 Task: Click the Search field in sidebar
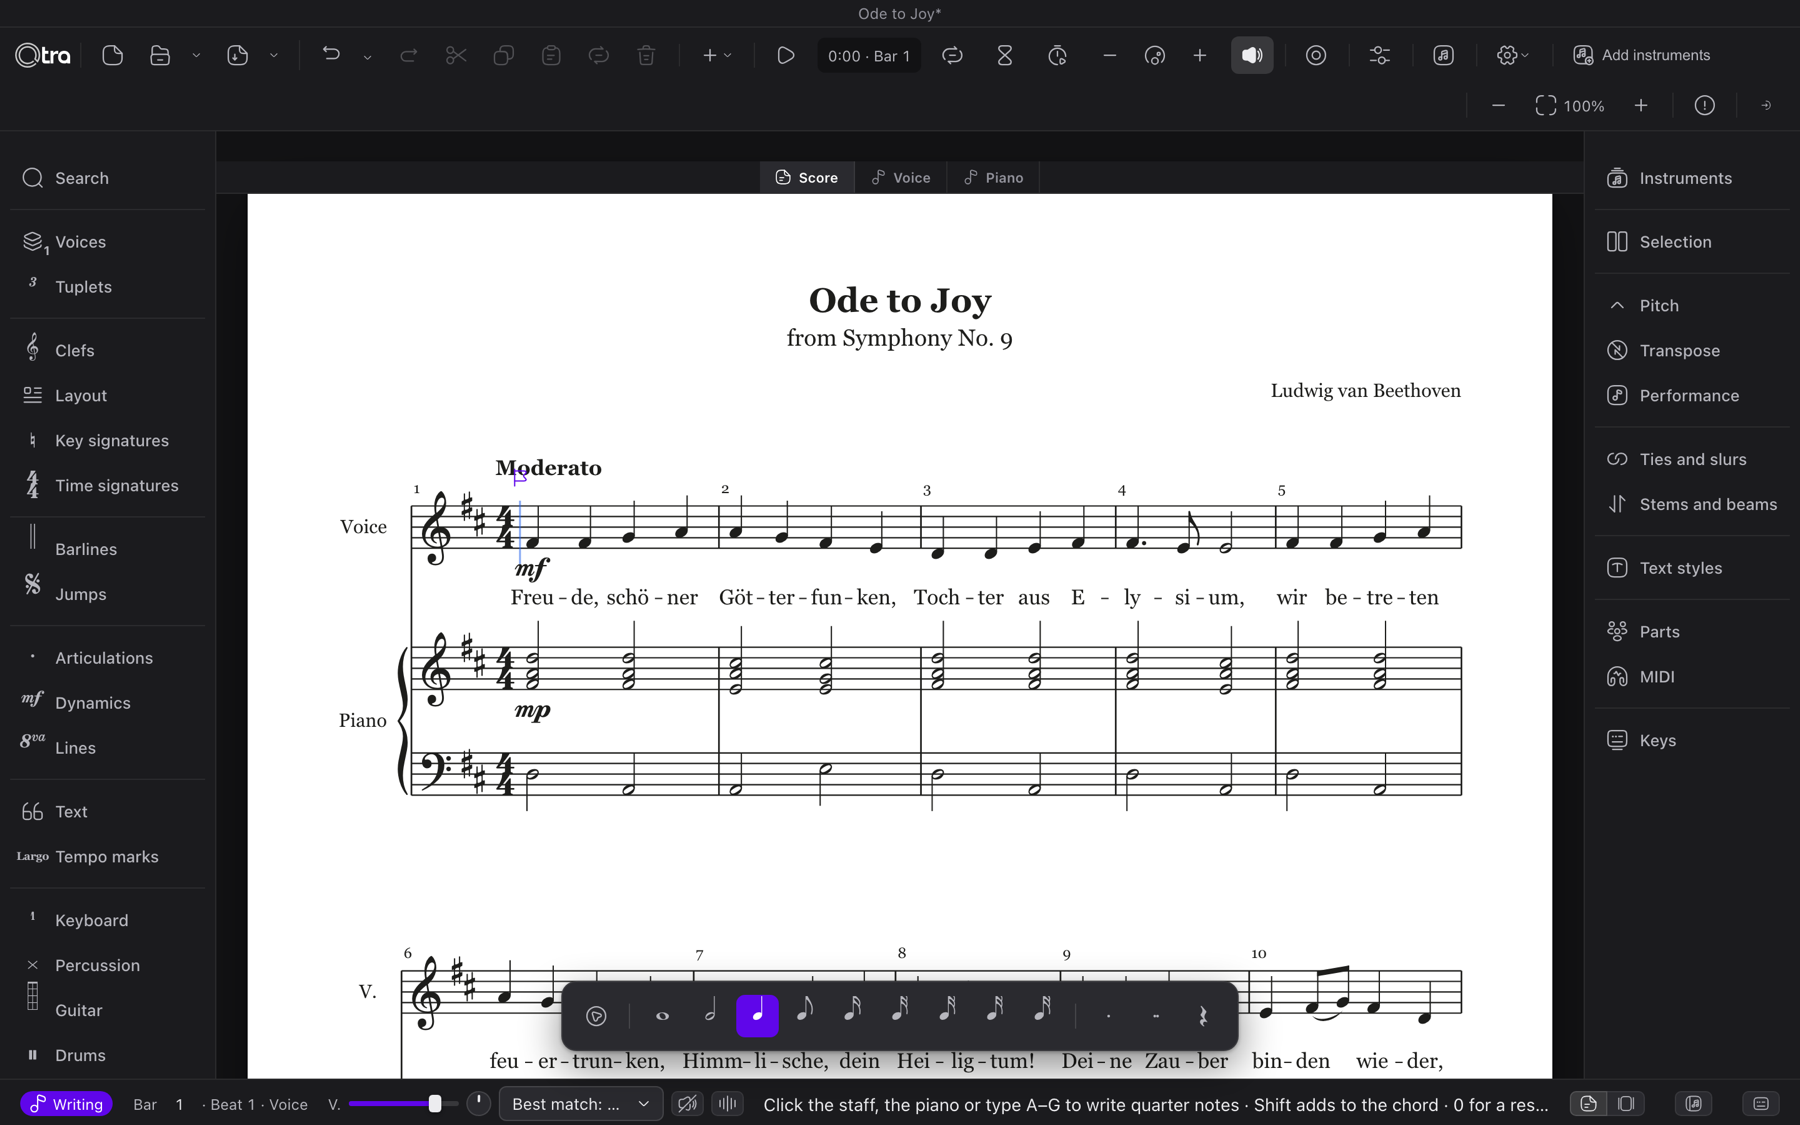click(x=108, y=178)
